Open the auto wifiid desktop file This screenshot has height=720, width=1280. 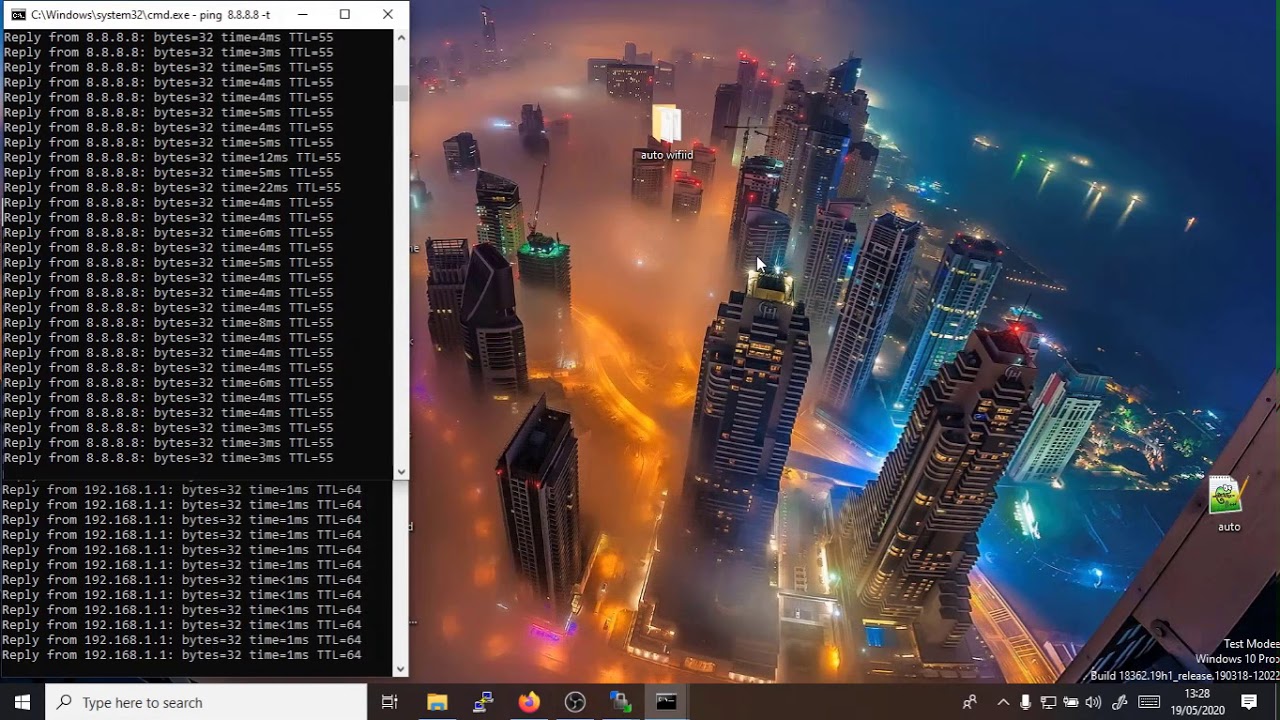[666, 132]
